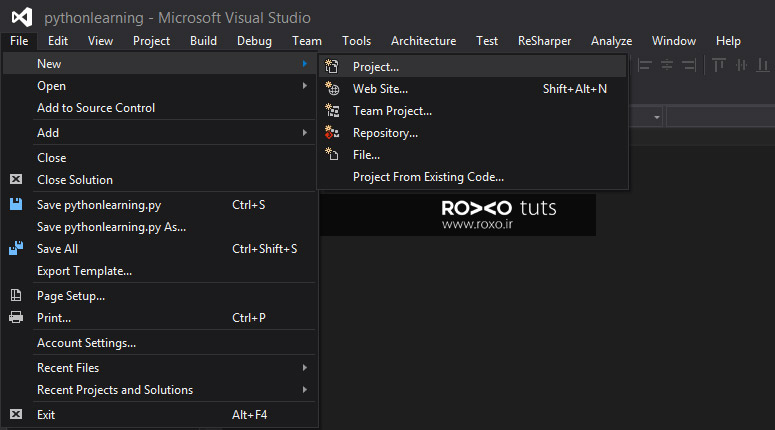775x430 pixels.
Task: Expand Recent Projects and Solutions arrow
Action: pyautogui.click(x=304, y=389)
